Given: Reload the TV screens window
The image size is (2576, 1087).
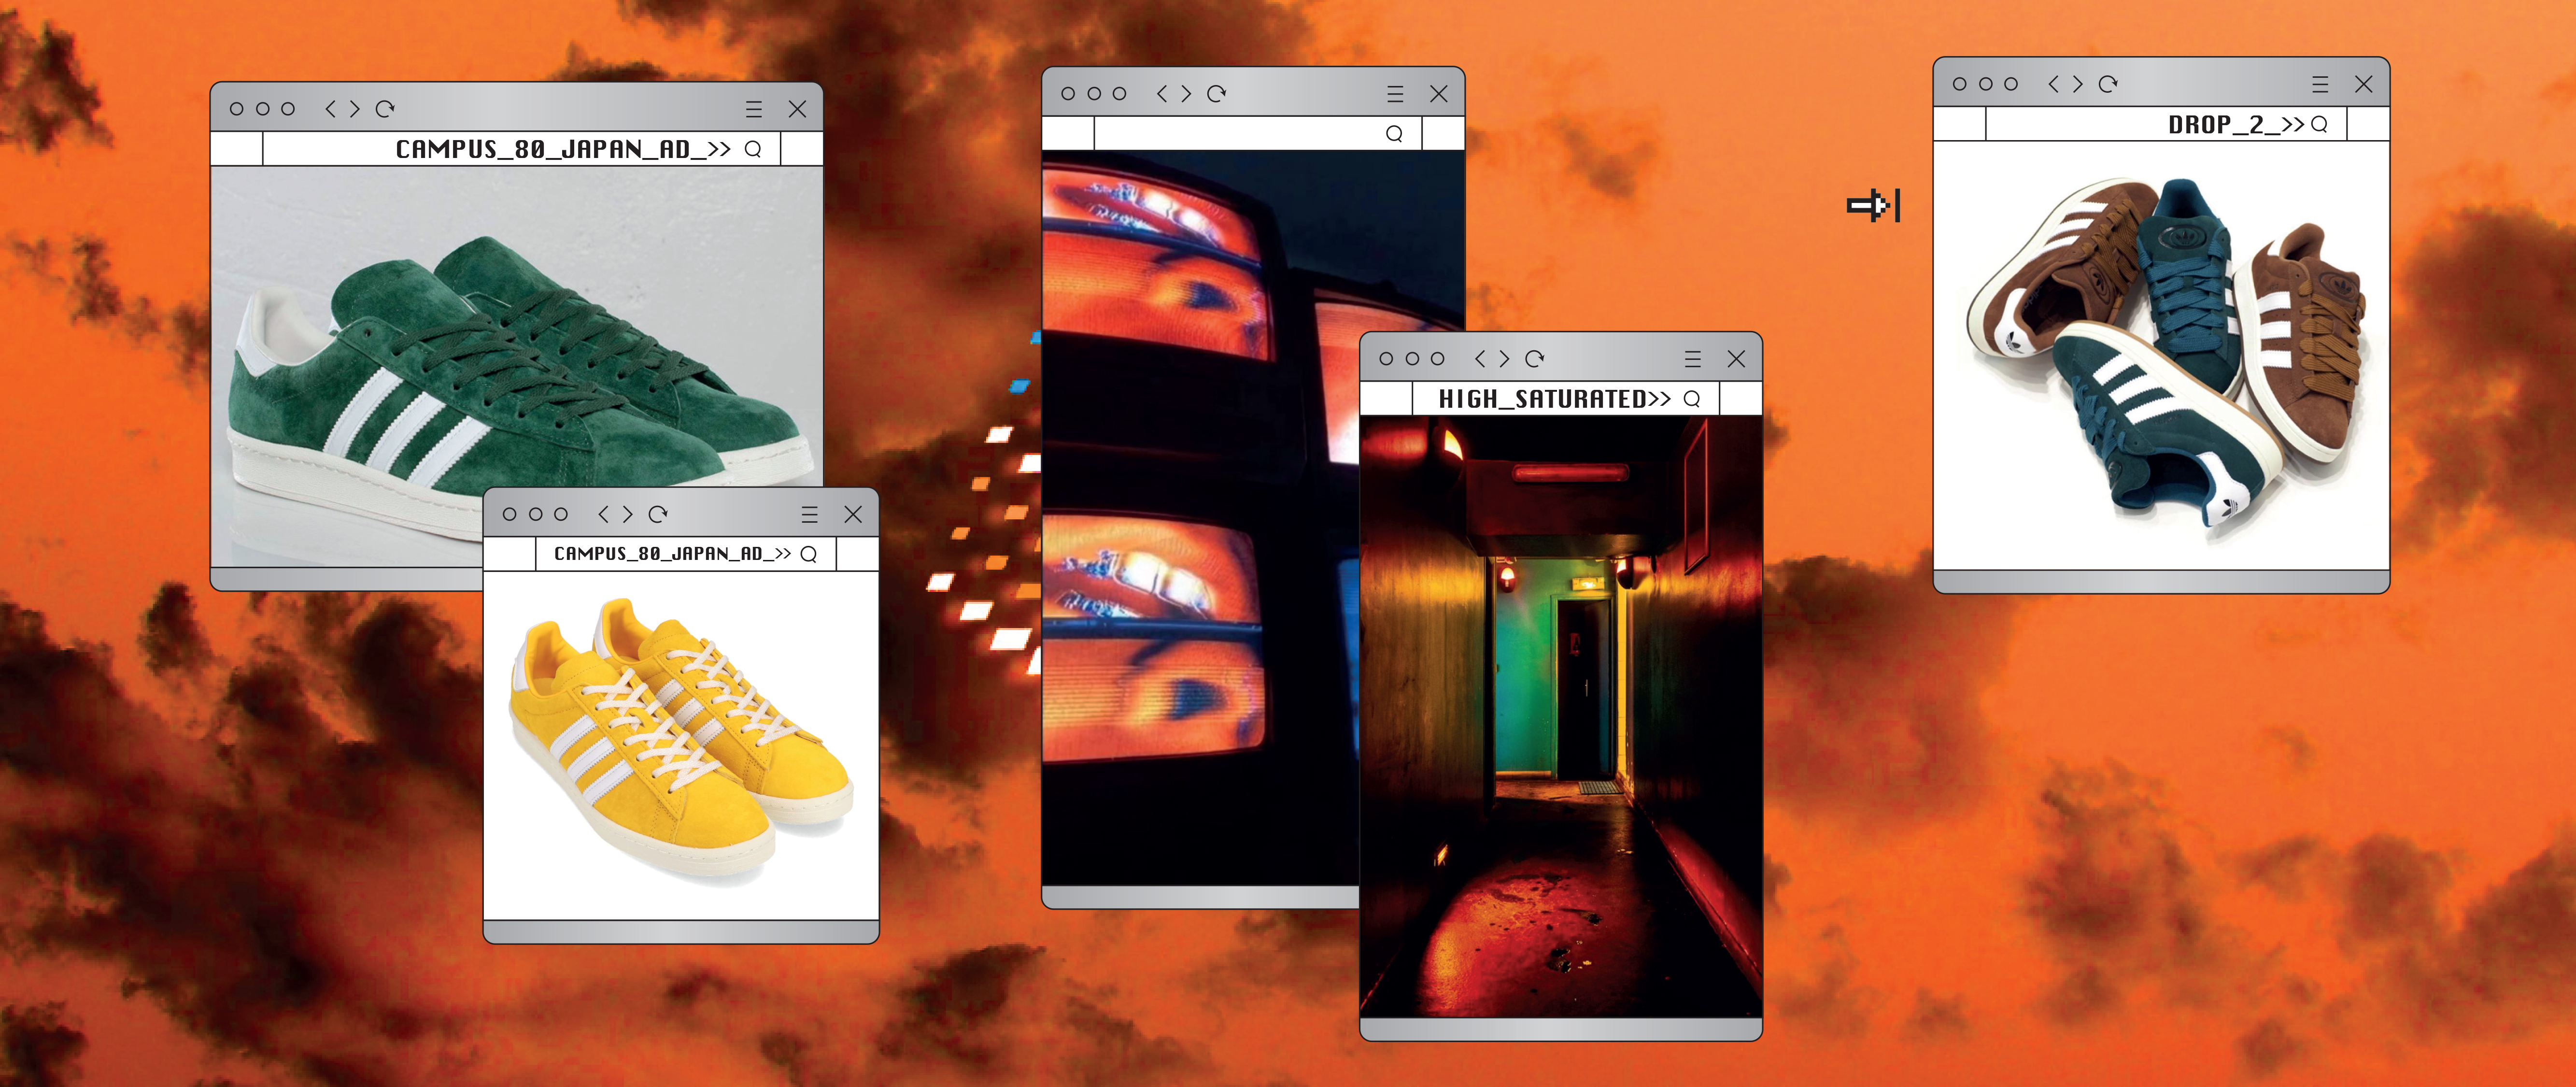Looking at the screenshot, I should tap(1217, 94).
